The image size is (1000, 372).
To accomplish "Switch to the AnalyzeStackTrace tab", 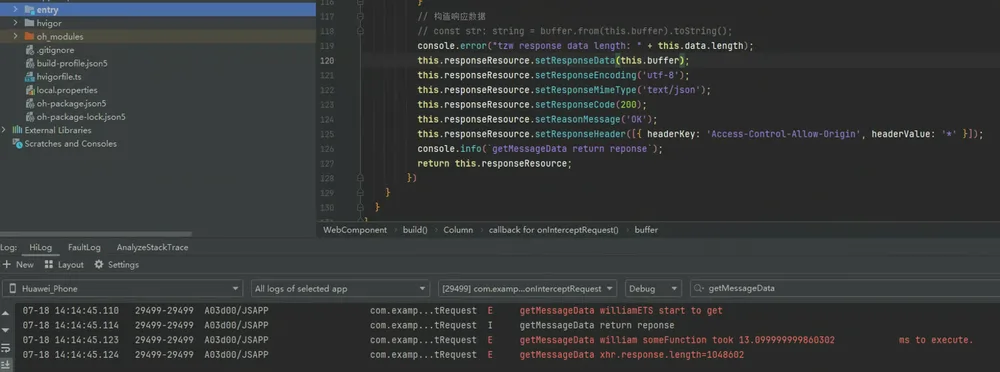I will coord(152,248).
